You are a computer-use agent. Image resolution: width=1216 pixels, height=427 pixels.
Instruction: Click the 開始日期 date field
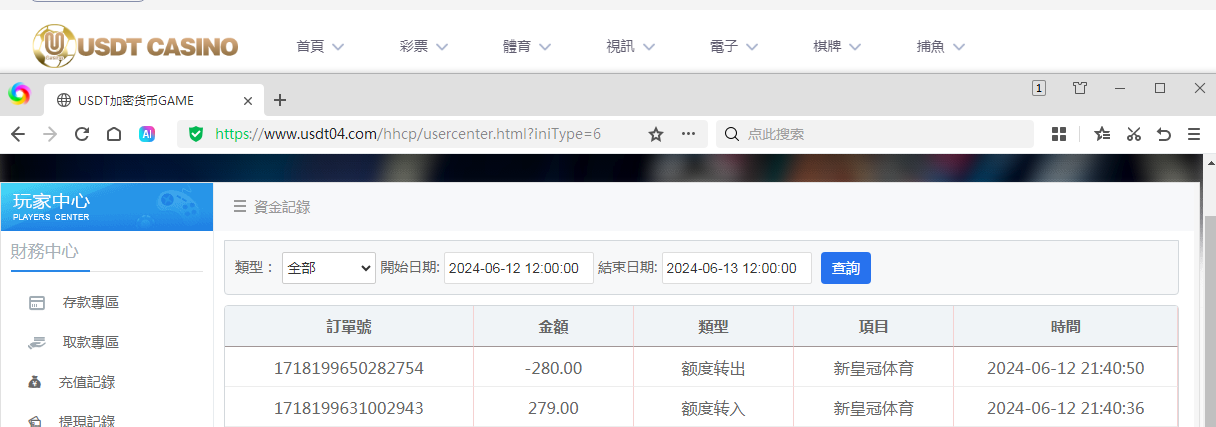click(x=519, y=268)
